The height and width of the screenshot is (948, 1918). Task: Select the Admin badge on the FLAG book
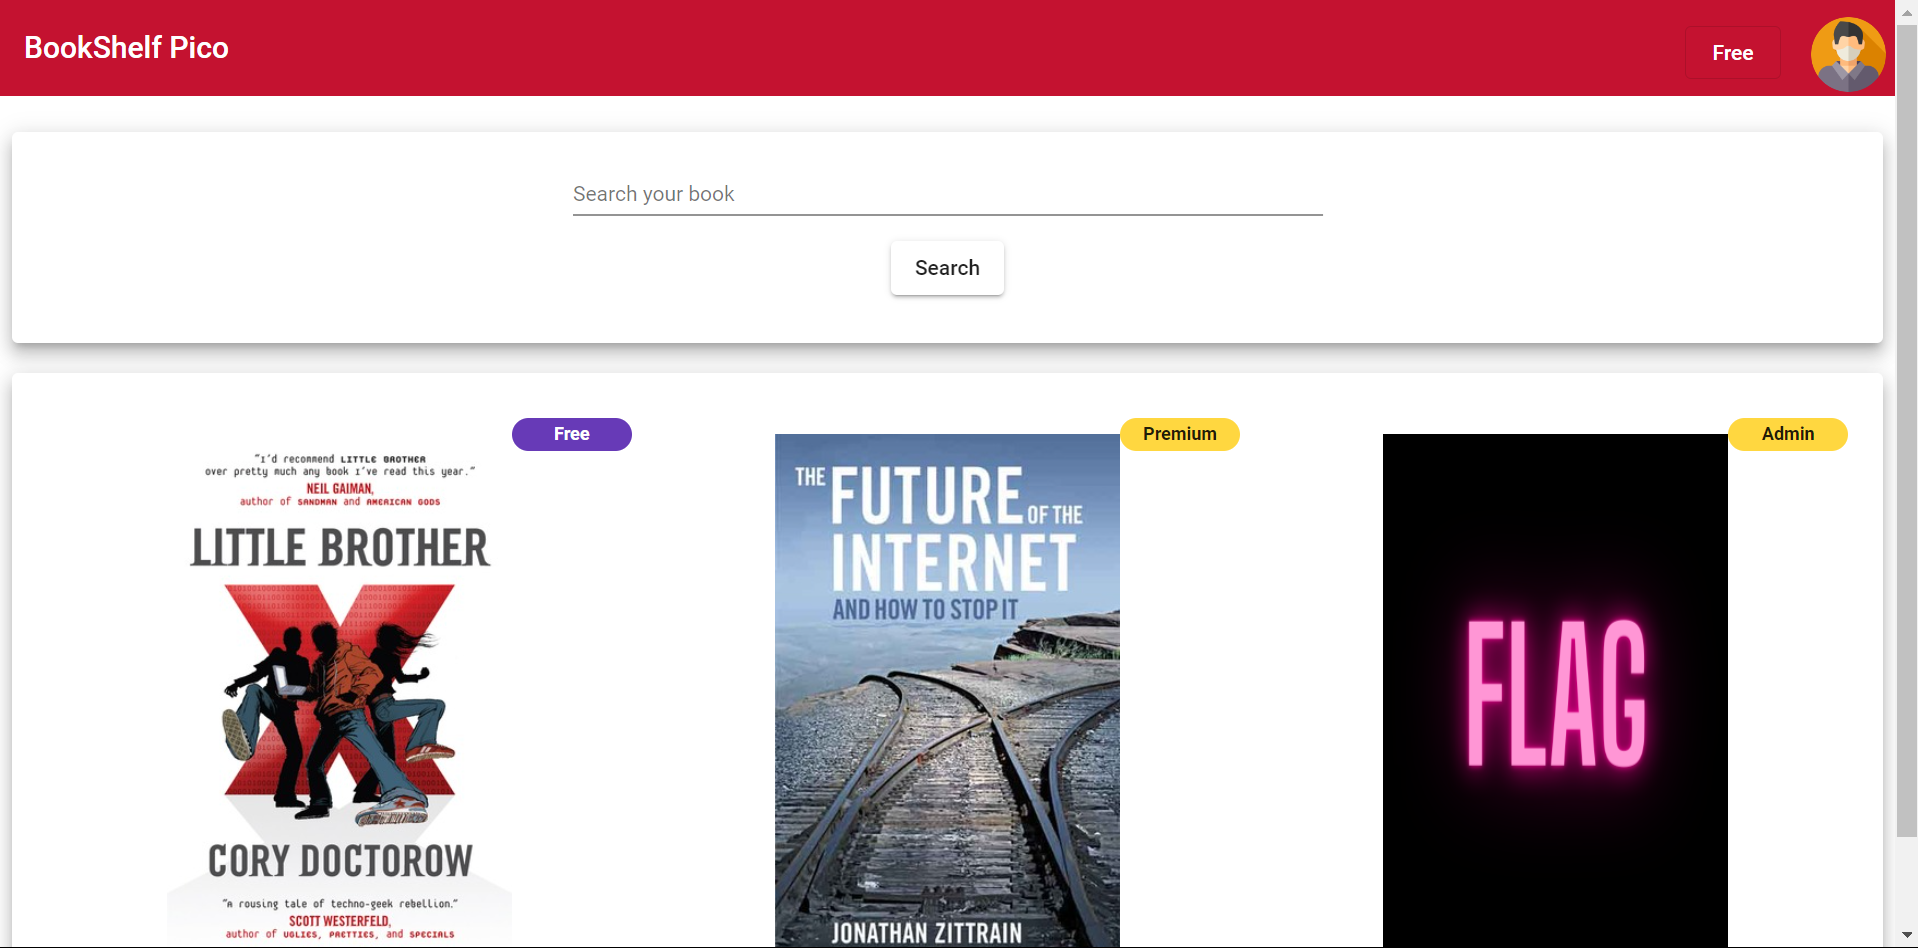pyautogui.click(x=1787, y=433)
